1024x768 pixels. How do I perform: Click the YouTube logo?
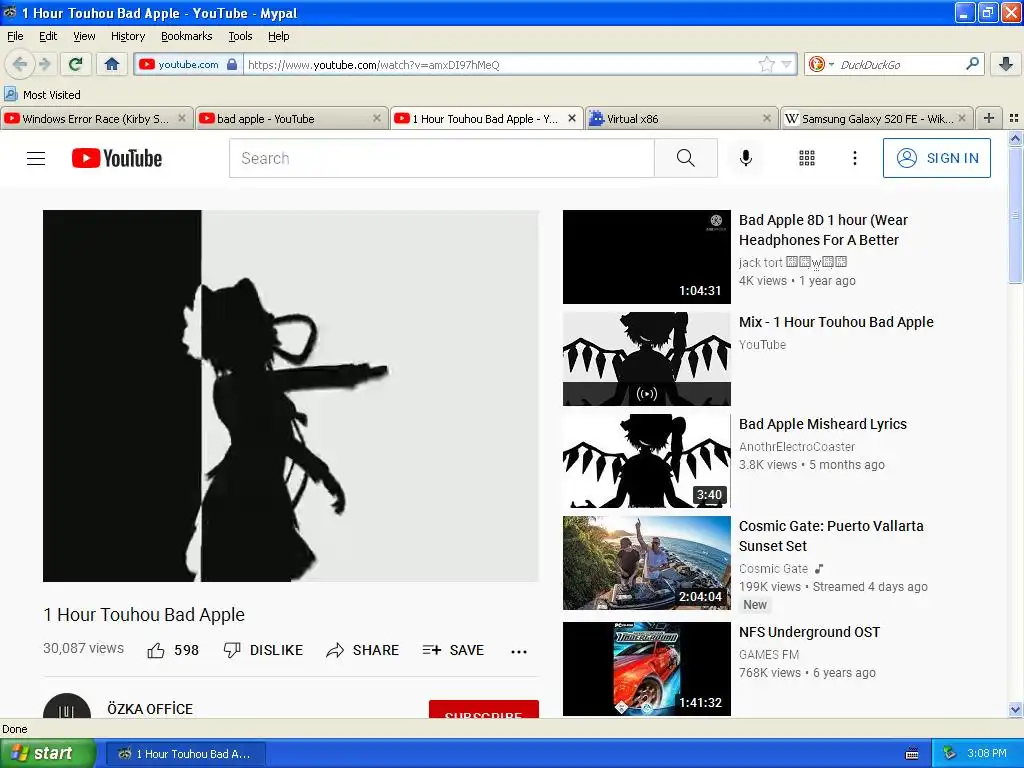(x=117, y=158)
